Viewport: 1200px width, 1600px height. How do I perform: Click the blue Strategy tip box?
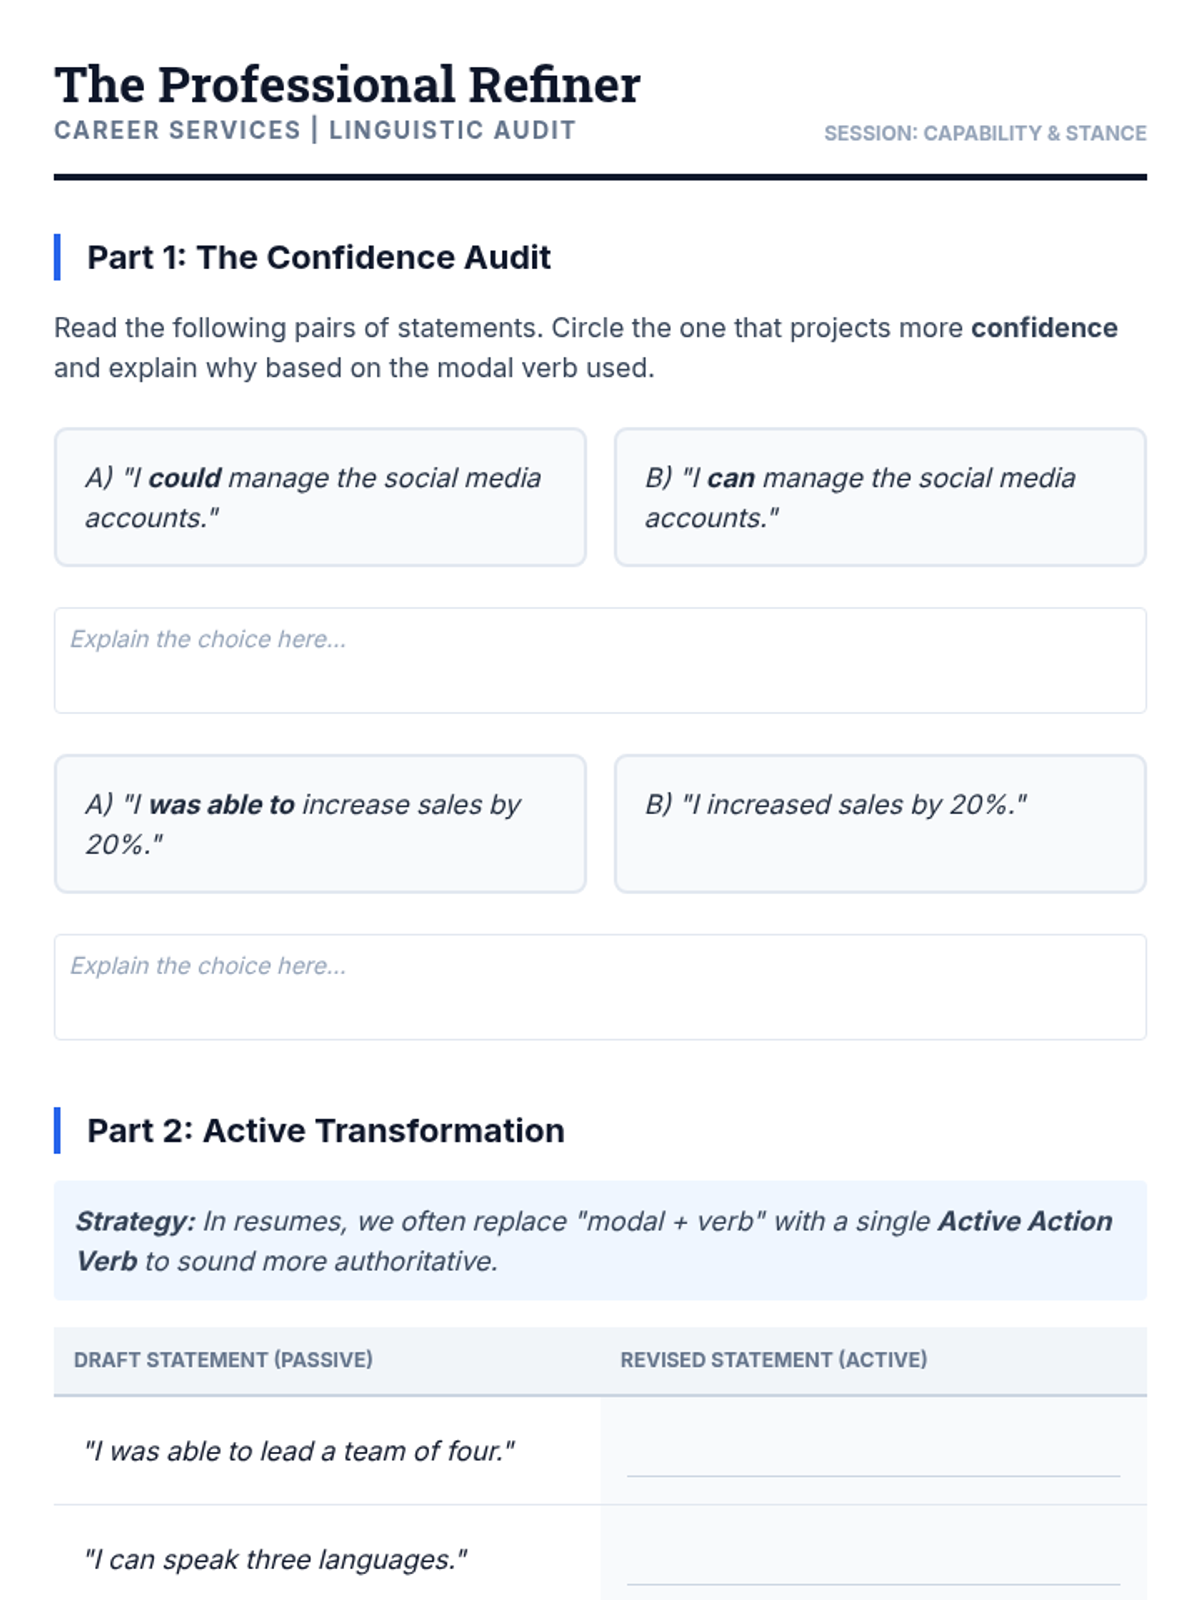point(600,1241)
